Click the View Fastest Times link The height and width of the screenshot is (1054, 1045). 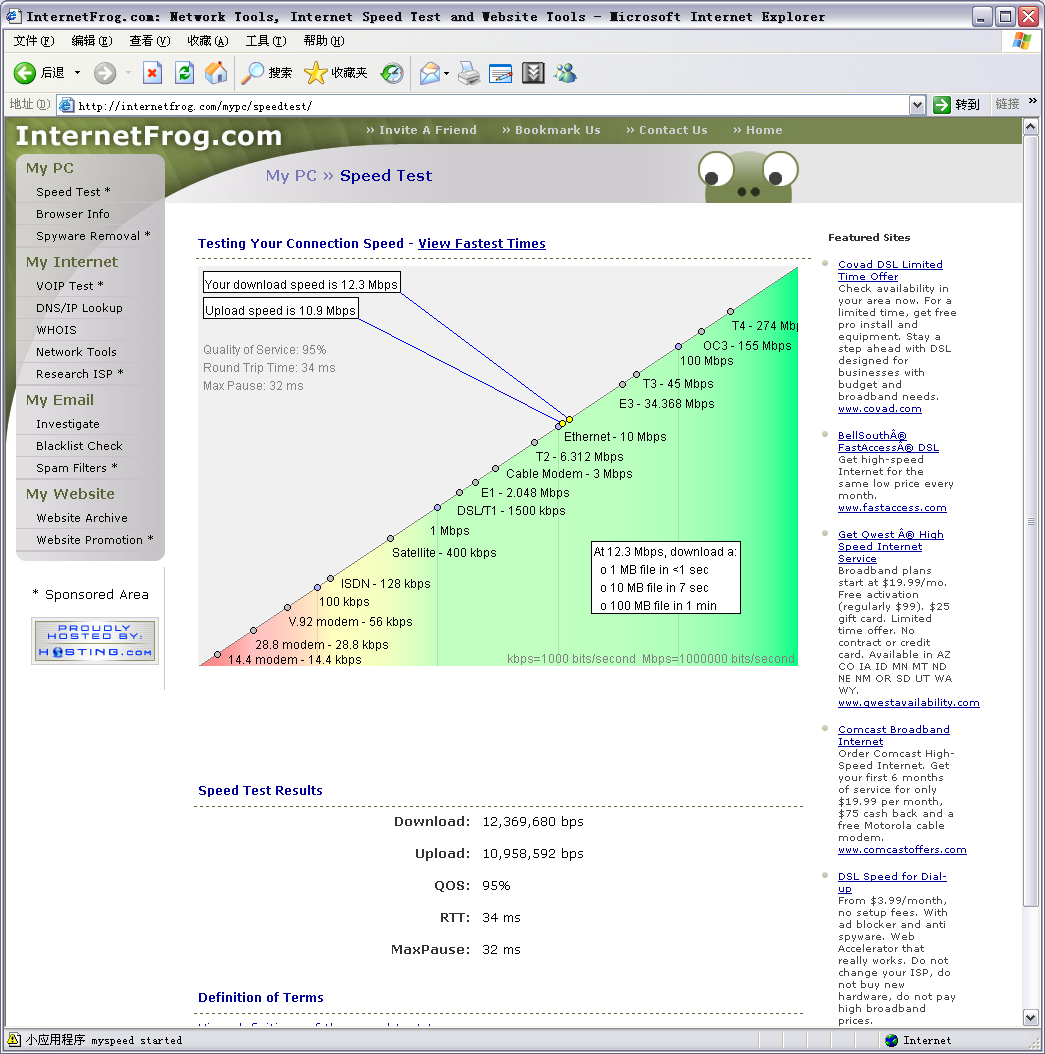click(482, 243)
